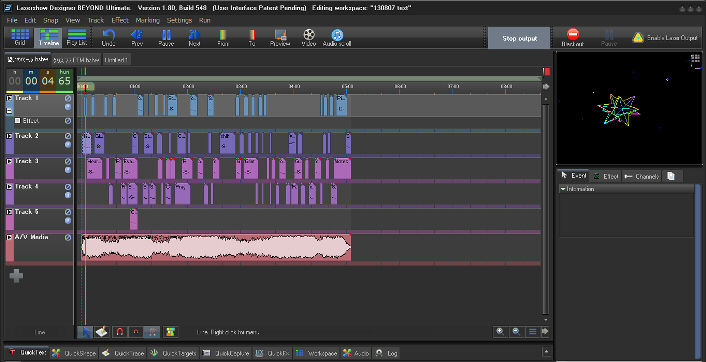Switch to the Grid view button
The height and width of the screenshot is (362, 706).
[20, 37]
